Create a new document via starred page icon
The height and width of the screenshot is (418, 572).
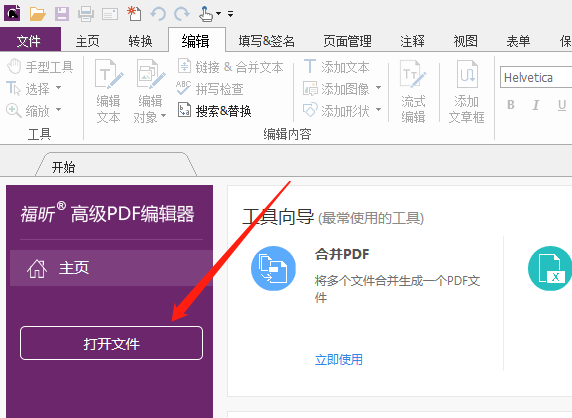click(x=134, y=13)
